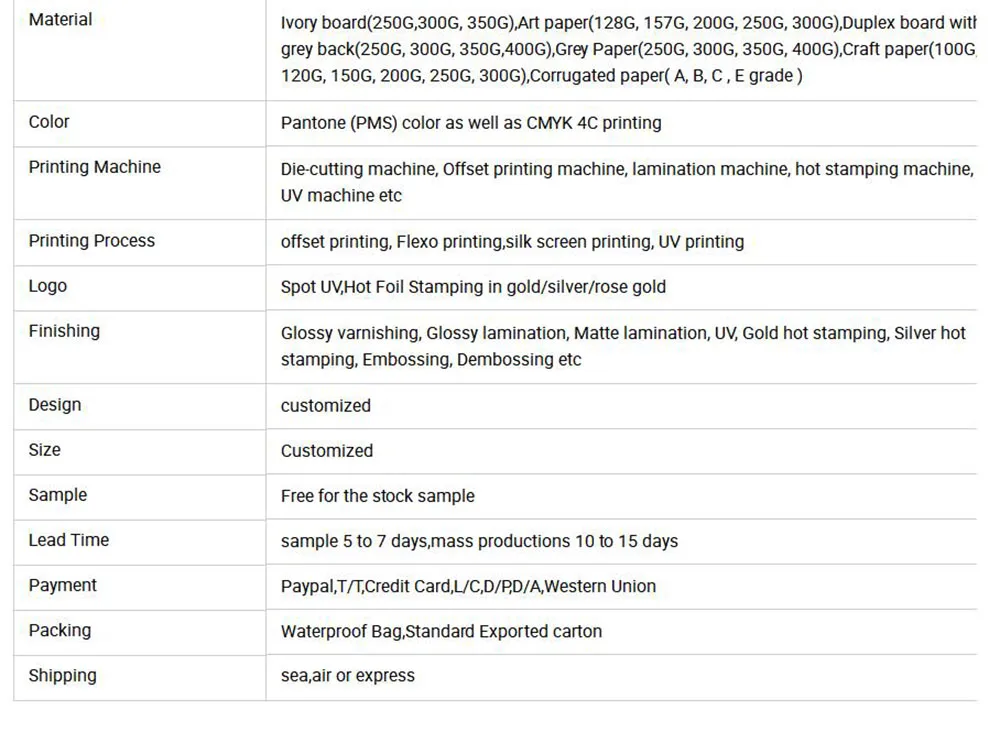Click the Die-cutting machine description text
The width and height of the screenshot is (1000, 743).
pos(626,182)
